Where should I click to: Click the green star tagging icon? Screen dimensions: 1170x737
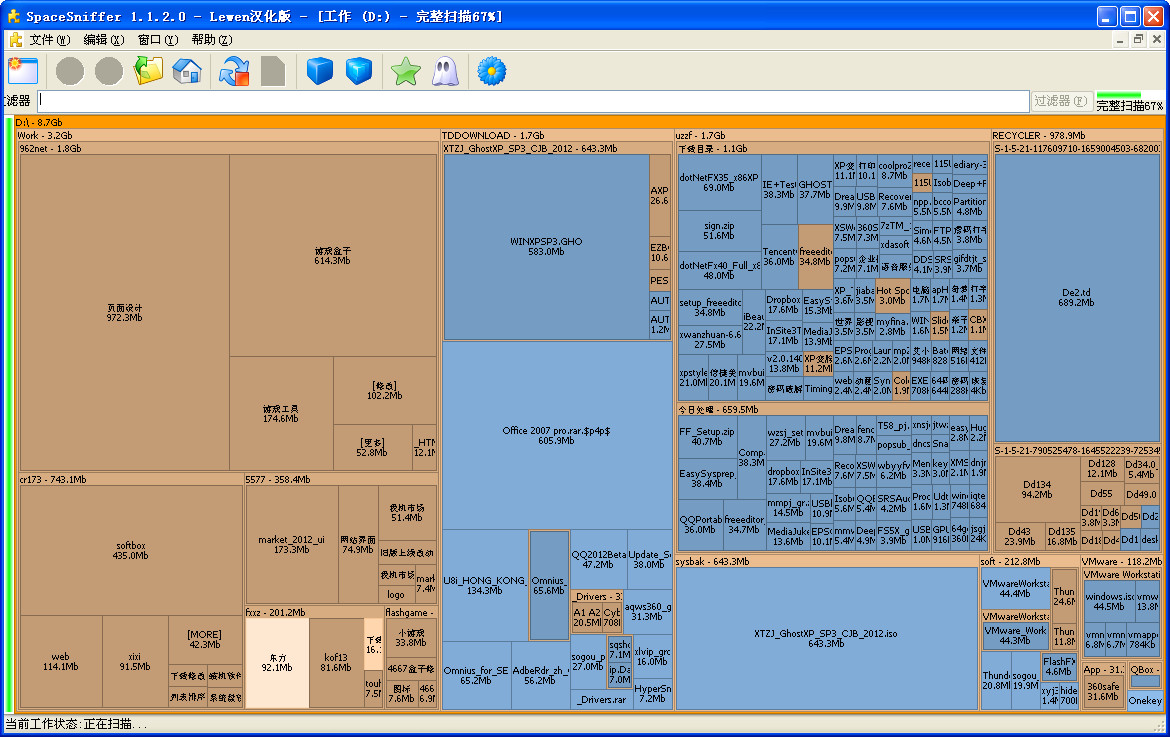pyautogui.click(x=406, y=72)
